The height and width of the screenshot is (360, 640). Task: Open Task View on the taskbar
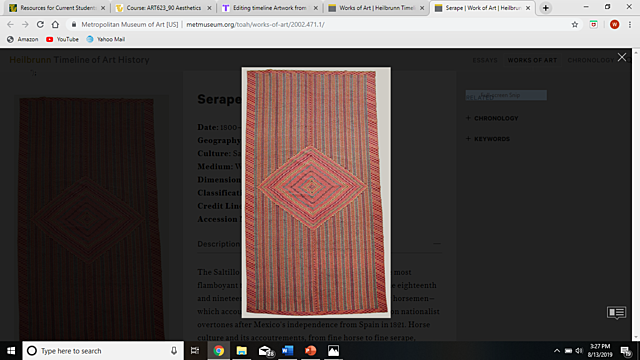(195, 351)
